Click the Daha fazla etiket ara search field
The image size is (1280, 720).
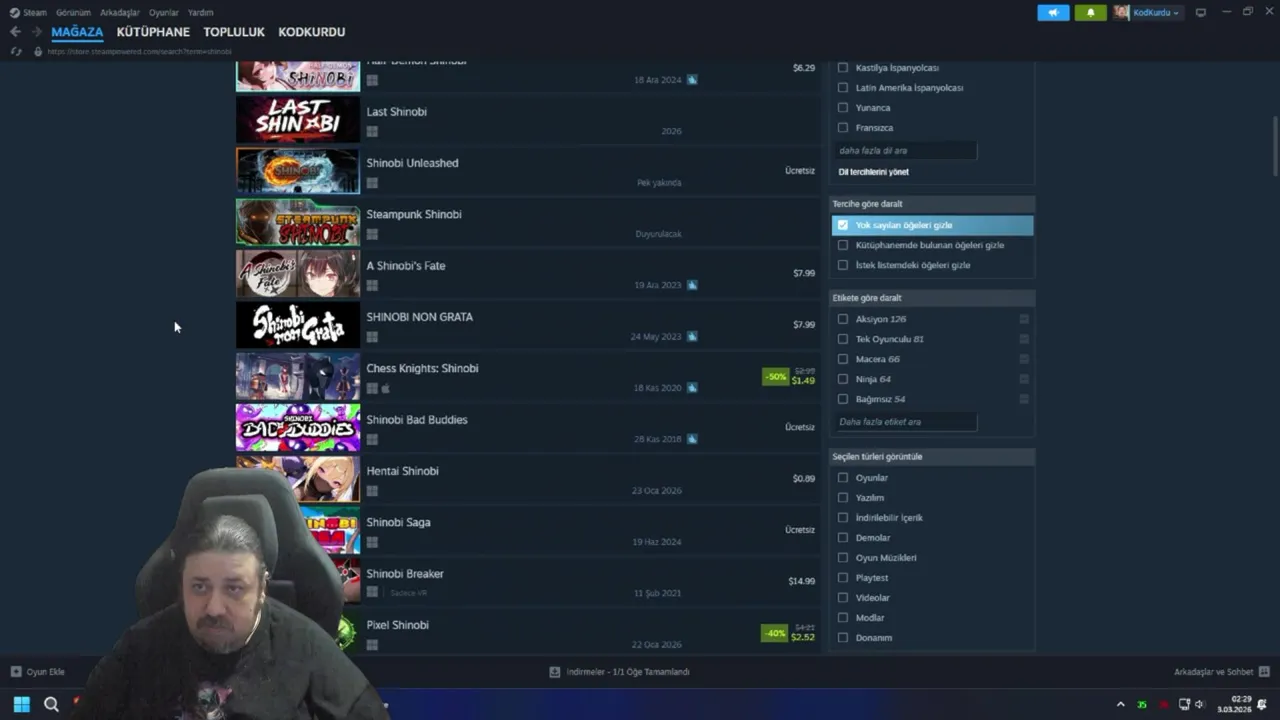(906, 422)
